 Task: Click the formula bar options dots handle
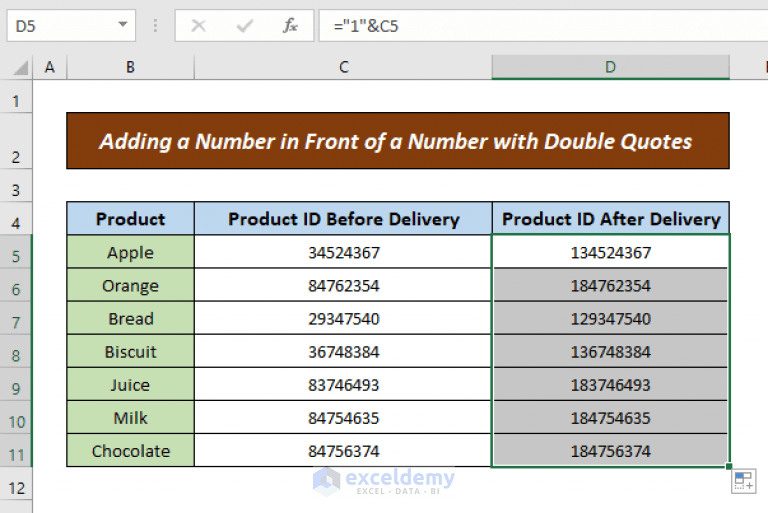155,25
